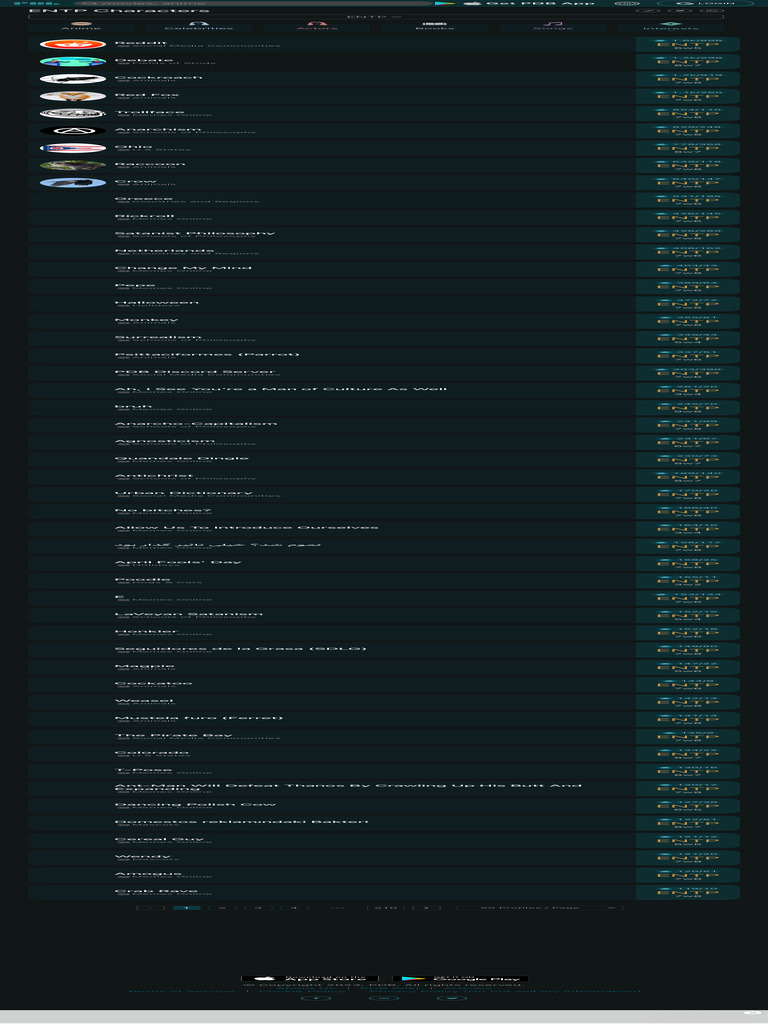Switch to the Books tab
The width and height of the screenshot is (768, 1024).
(x=435, y=26)
